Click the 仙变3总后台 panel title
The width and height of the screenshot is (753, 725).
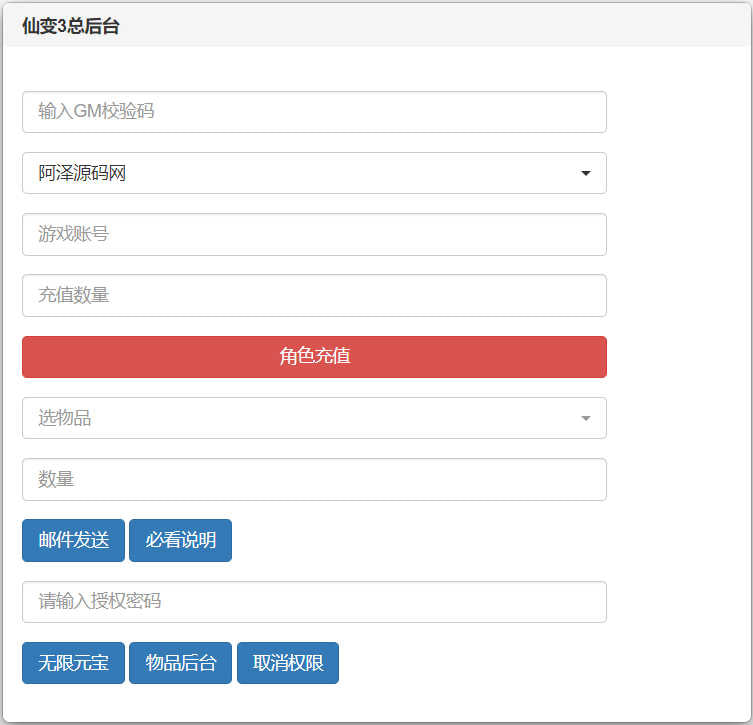70,27
